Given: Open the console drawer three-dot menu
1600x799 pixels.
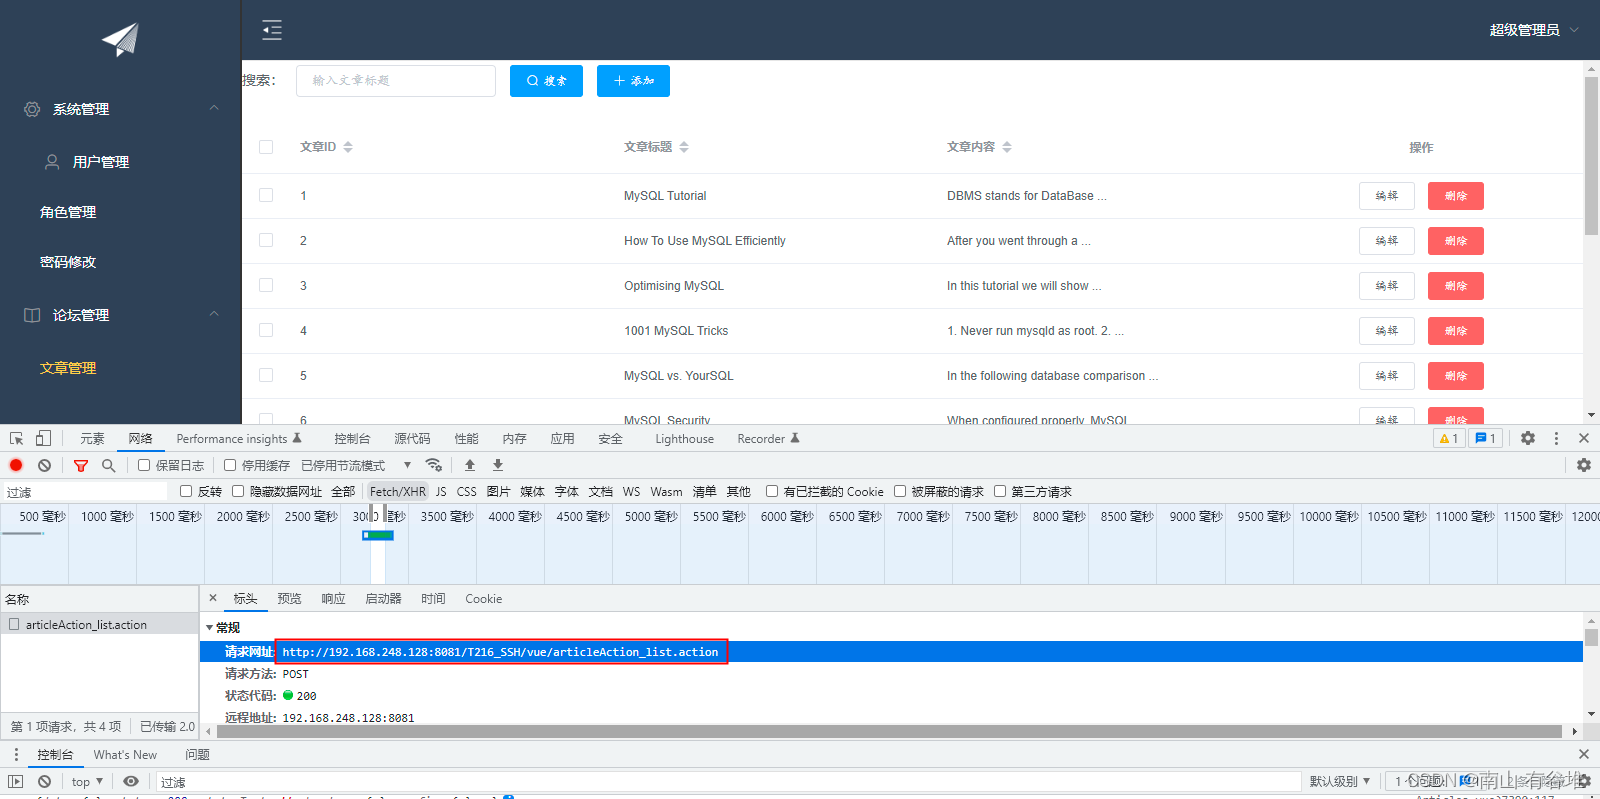Looking at the screenshot, I should click(16, 754).
